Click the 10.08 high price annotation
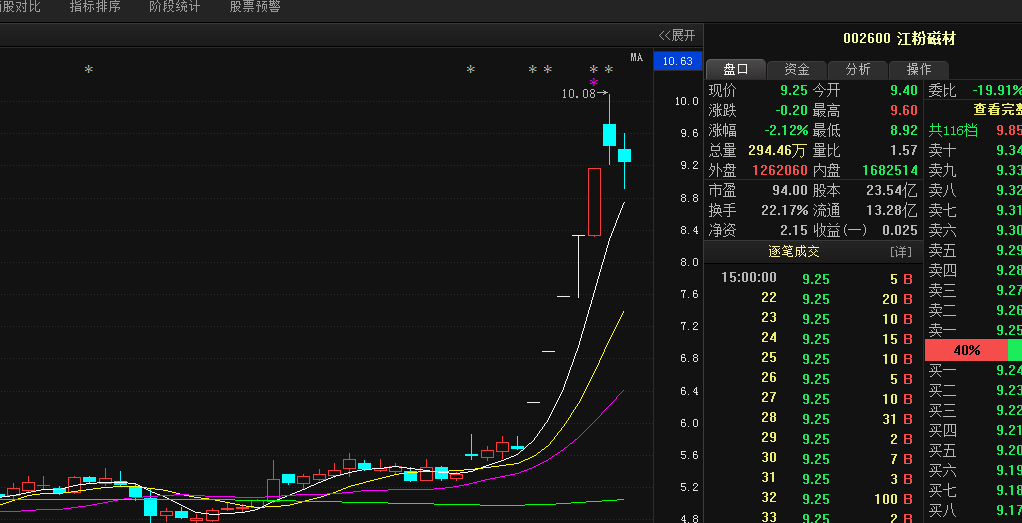1022x523 pixels. tap(579, 93)
